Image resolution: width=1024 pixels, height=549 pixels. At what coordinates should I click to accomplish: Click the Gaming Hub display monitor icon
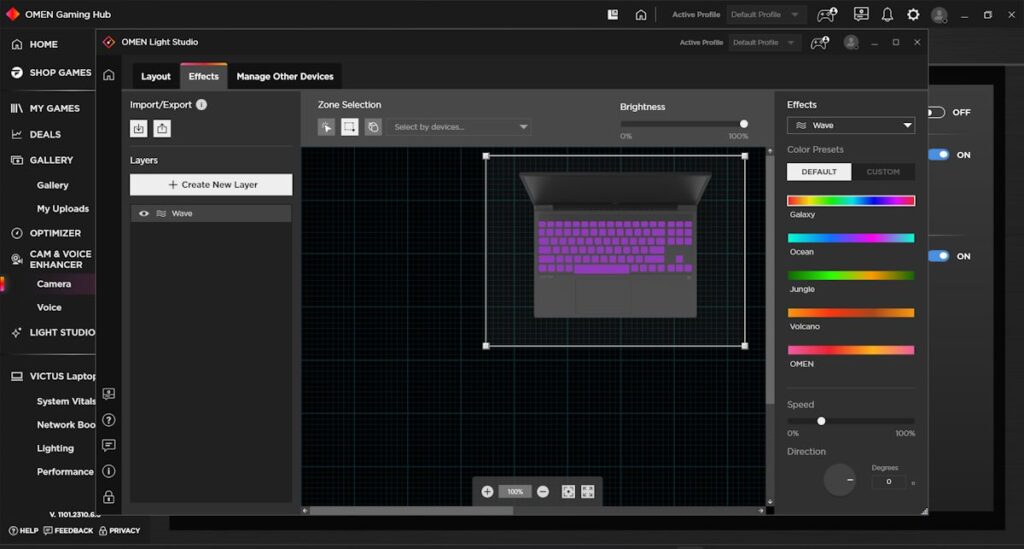tap(861, 14)
